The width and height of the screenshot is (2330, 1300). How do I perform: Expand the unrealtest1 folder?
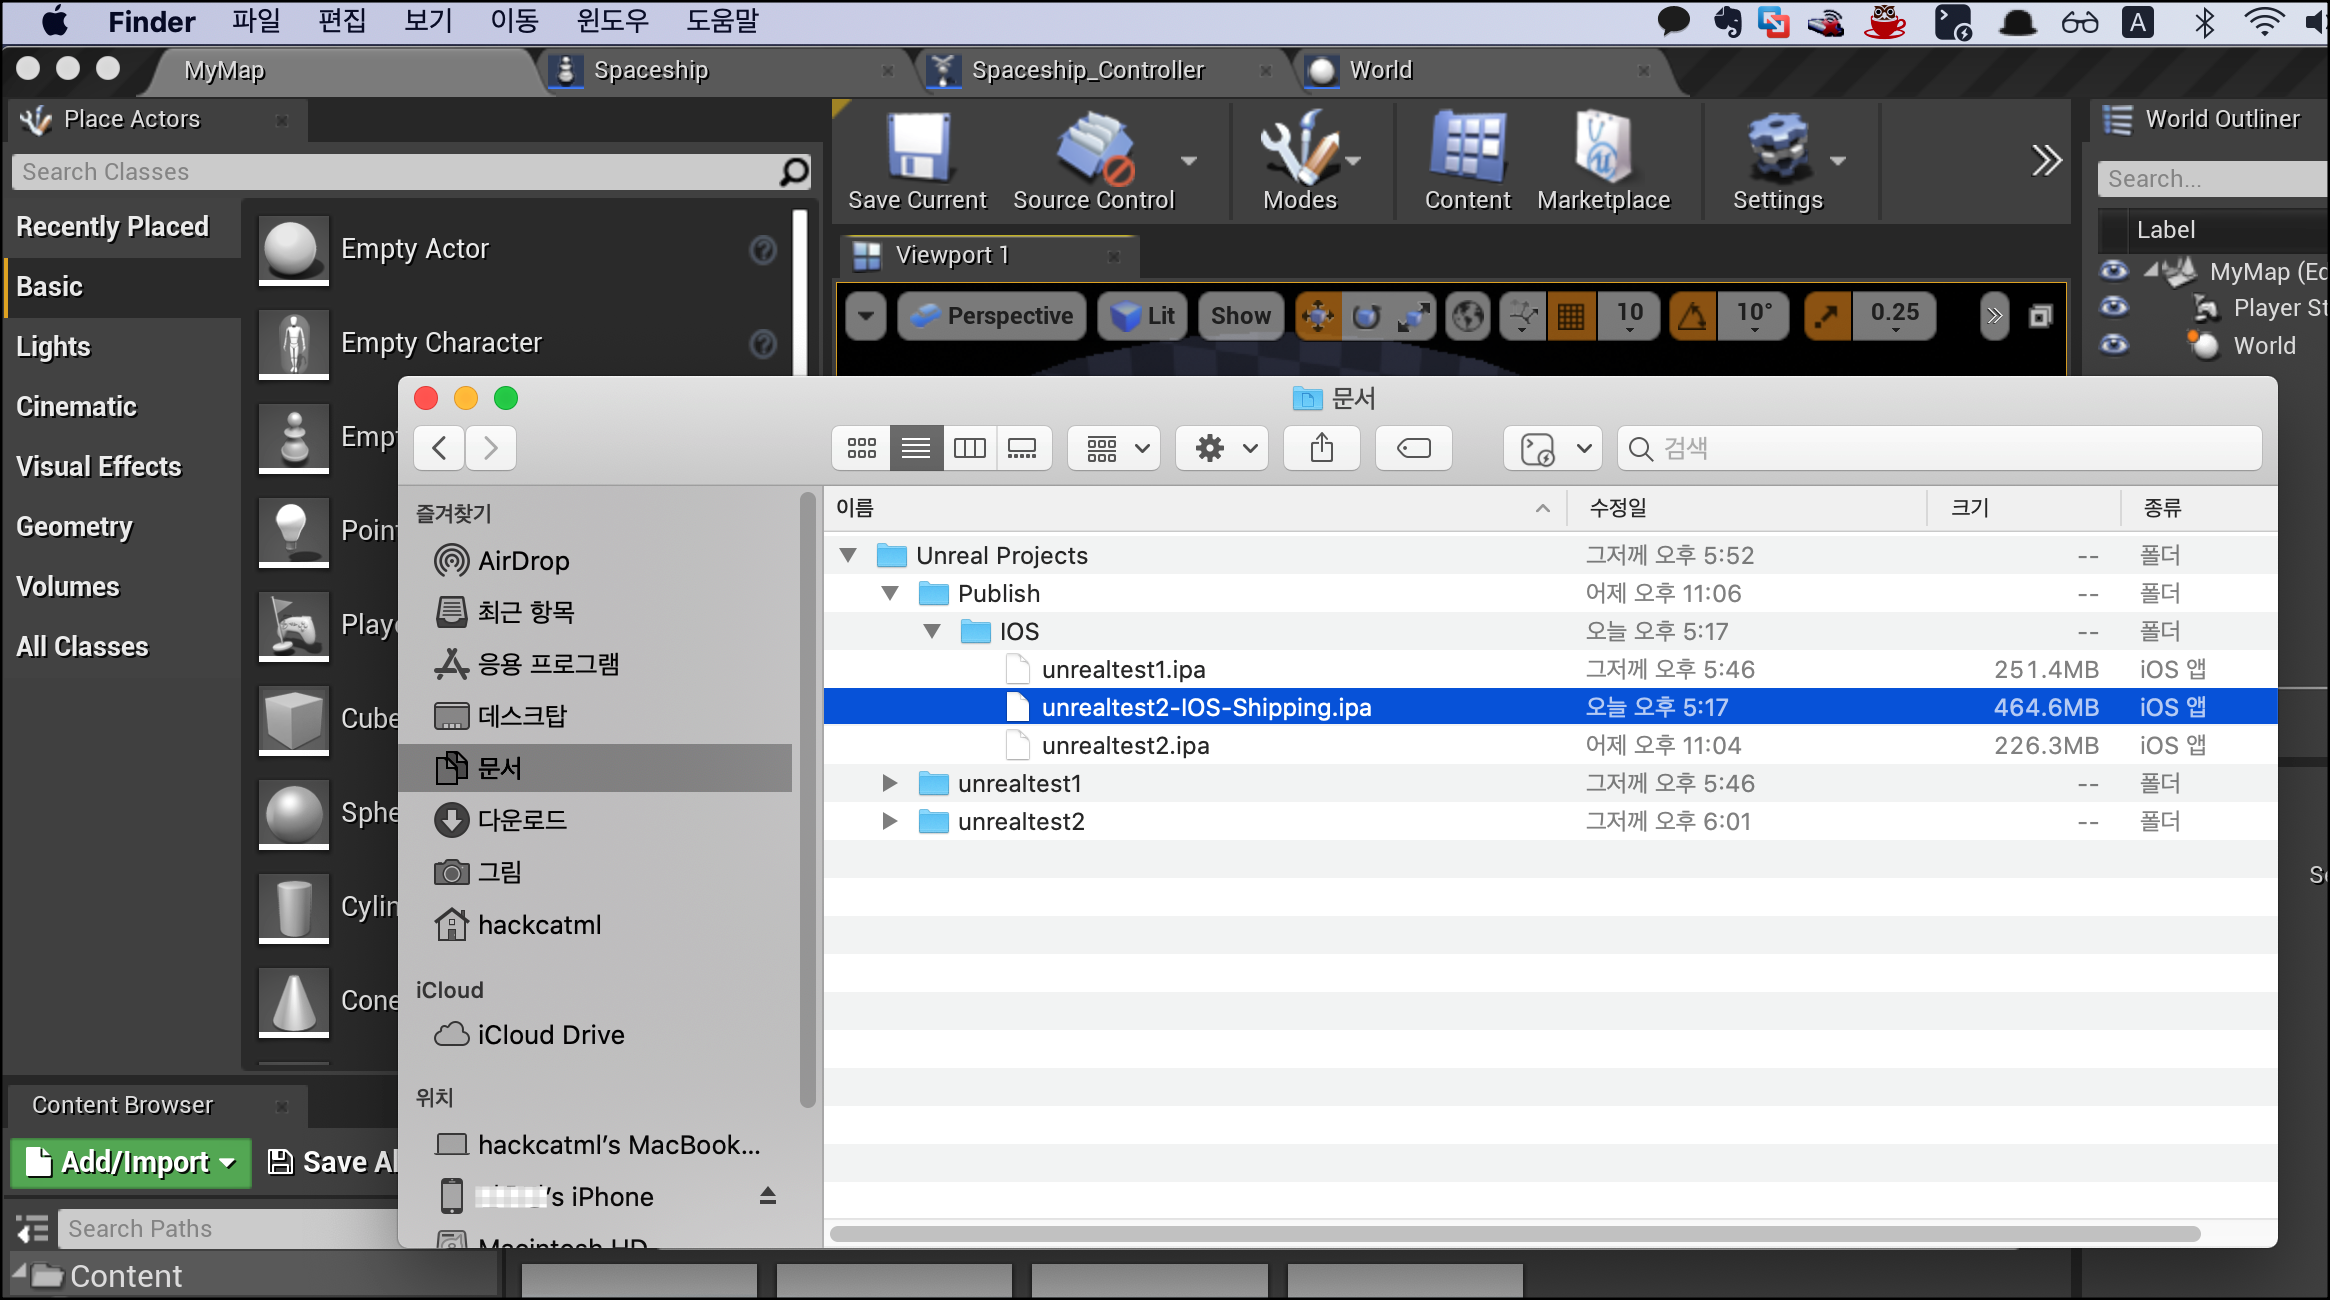tap(889, 783)
